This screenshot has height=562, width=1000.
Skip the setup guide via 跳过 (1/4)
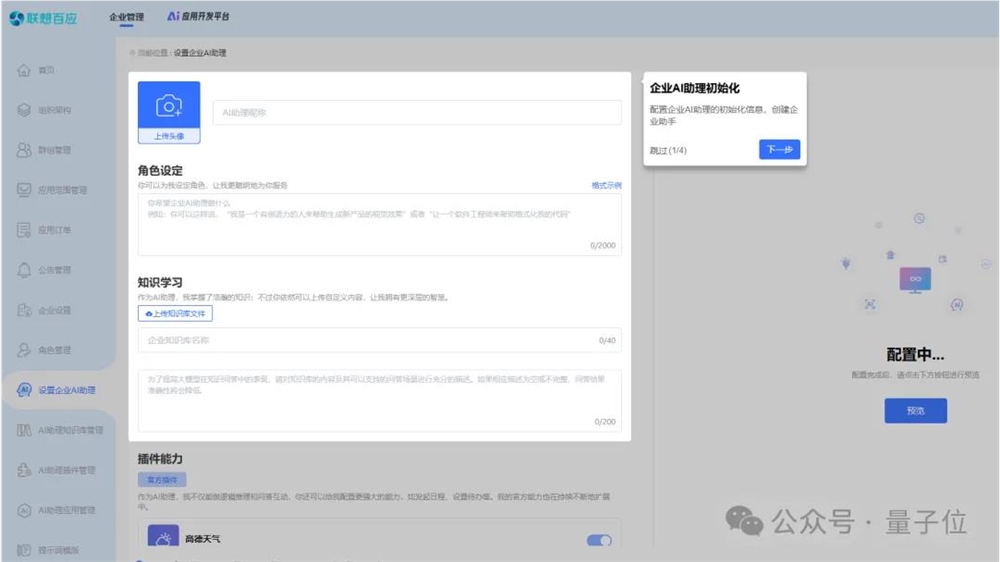[668, 151]
